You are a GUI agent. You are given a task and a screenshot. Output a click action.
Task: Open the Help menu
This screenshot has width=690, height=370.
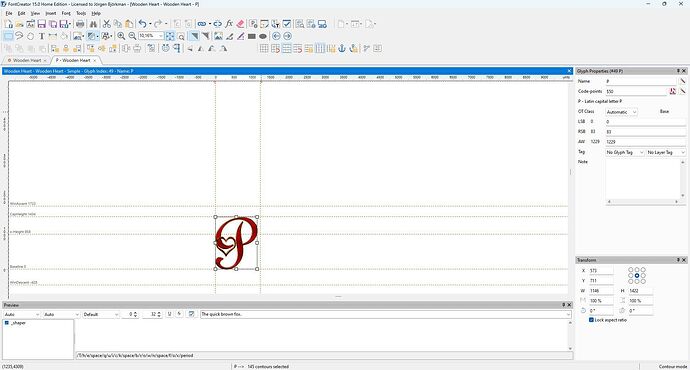[x=96, y=14]
